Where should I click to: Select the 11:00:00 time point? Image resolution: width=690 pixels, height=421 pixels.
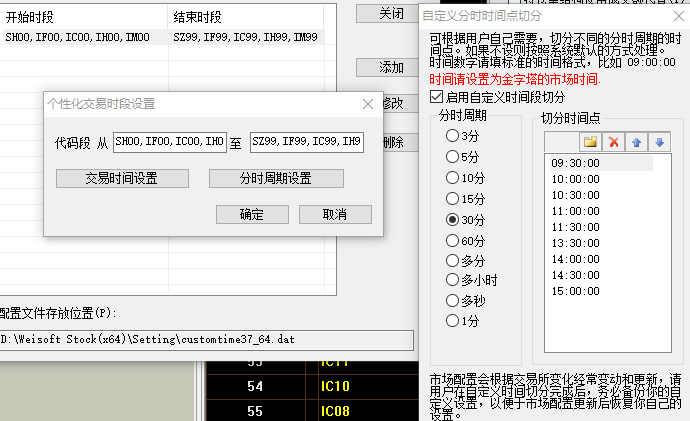tap(576, 212)
